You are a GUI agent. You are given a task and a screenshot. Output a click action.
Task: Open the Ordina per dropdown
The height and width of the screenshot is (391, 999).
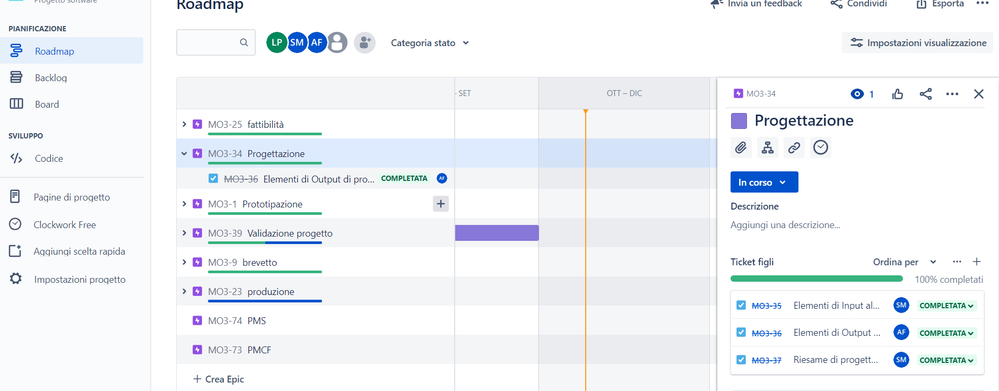click(905, 262)
